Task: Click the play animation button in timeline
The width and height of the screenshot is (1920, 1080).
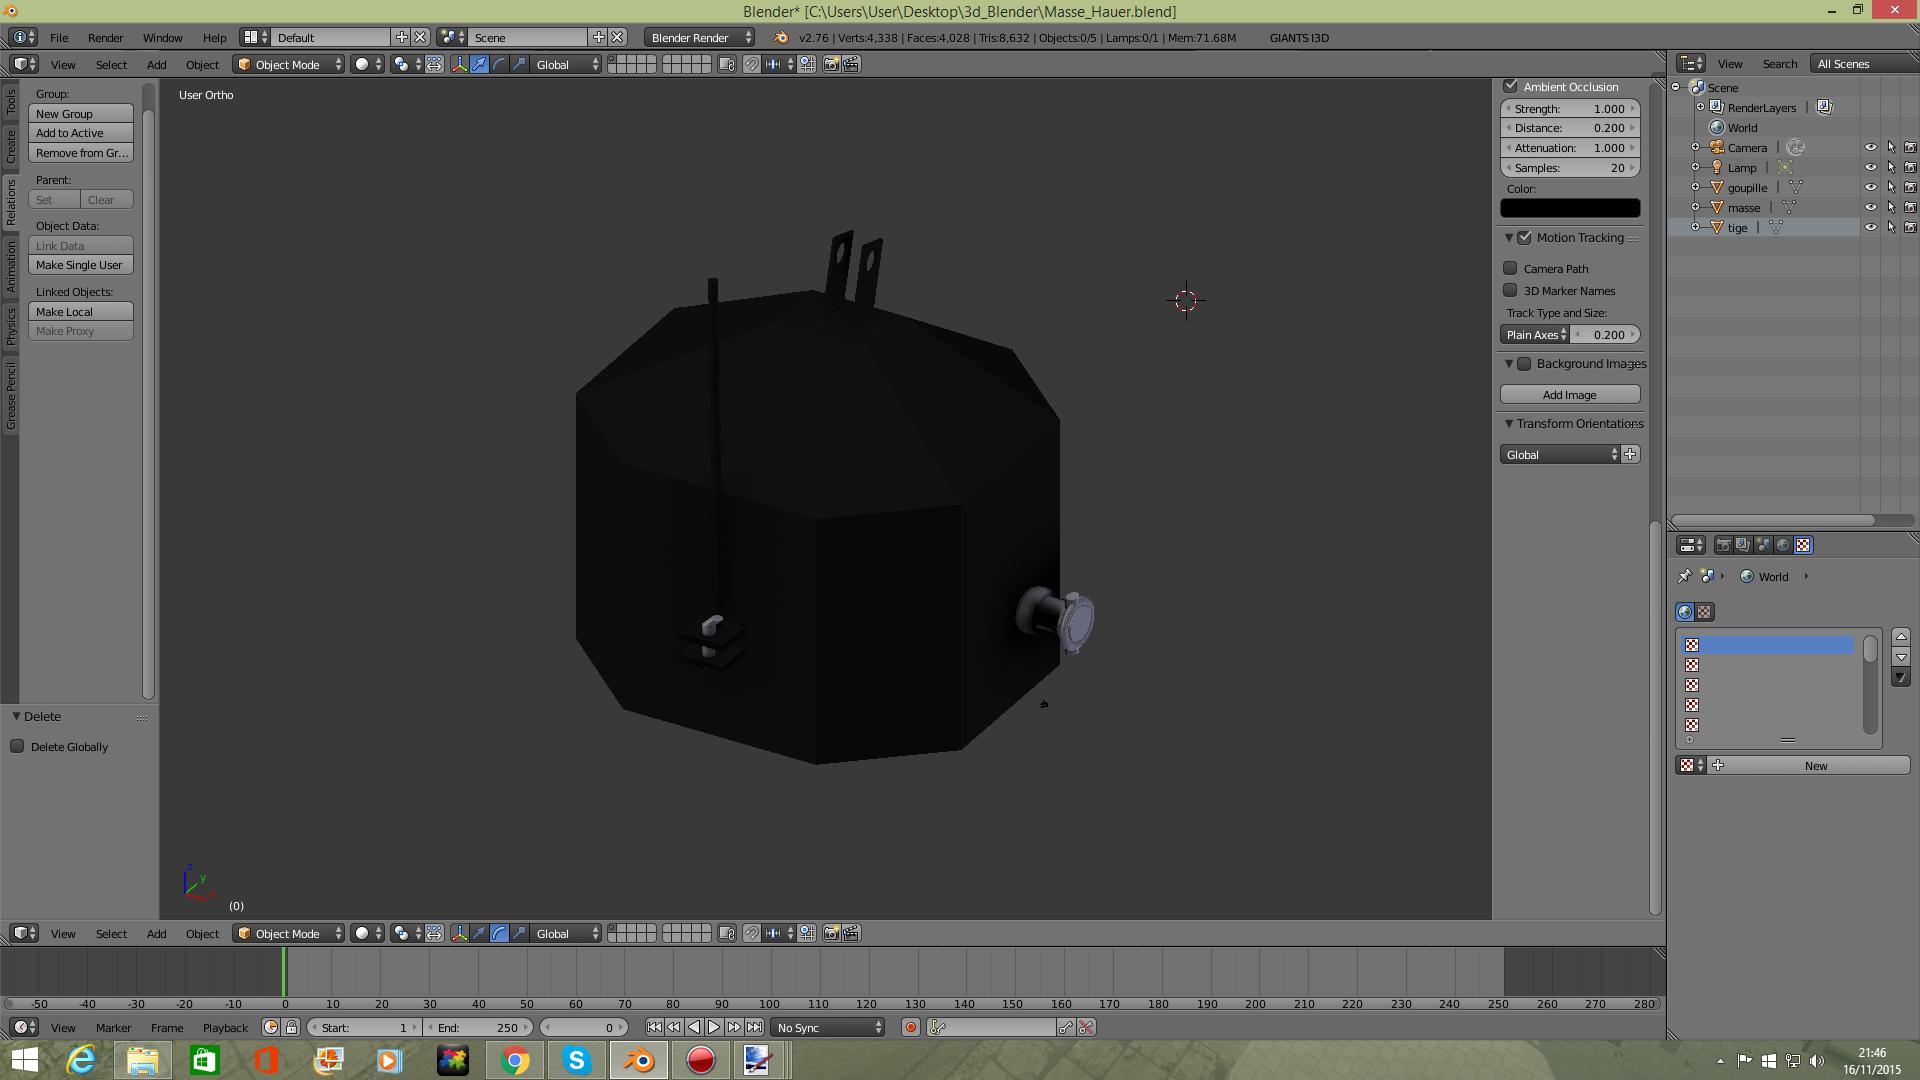Action: 714,1027
